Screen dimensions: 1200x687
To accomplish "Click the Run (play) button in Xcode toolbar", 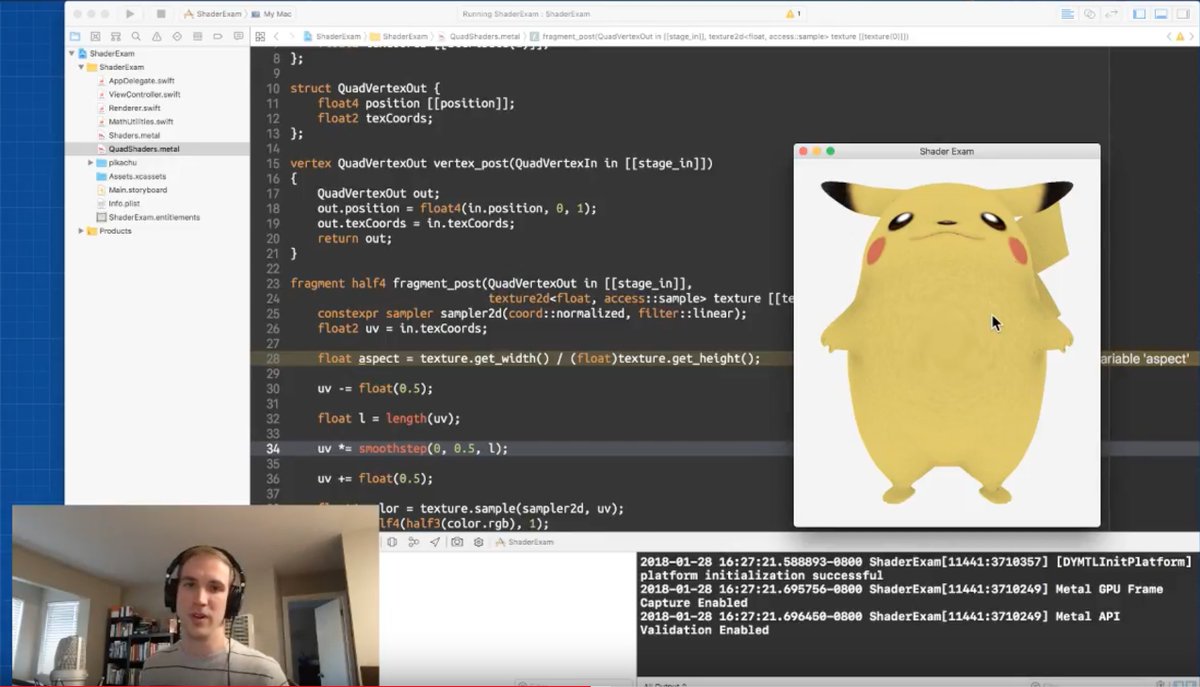I will pyautogui.click(x=130, y=14).
